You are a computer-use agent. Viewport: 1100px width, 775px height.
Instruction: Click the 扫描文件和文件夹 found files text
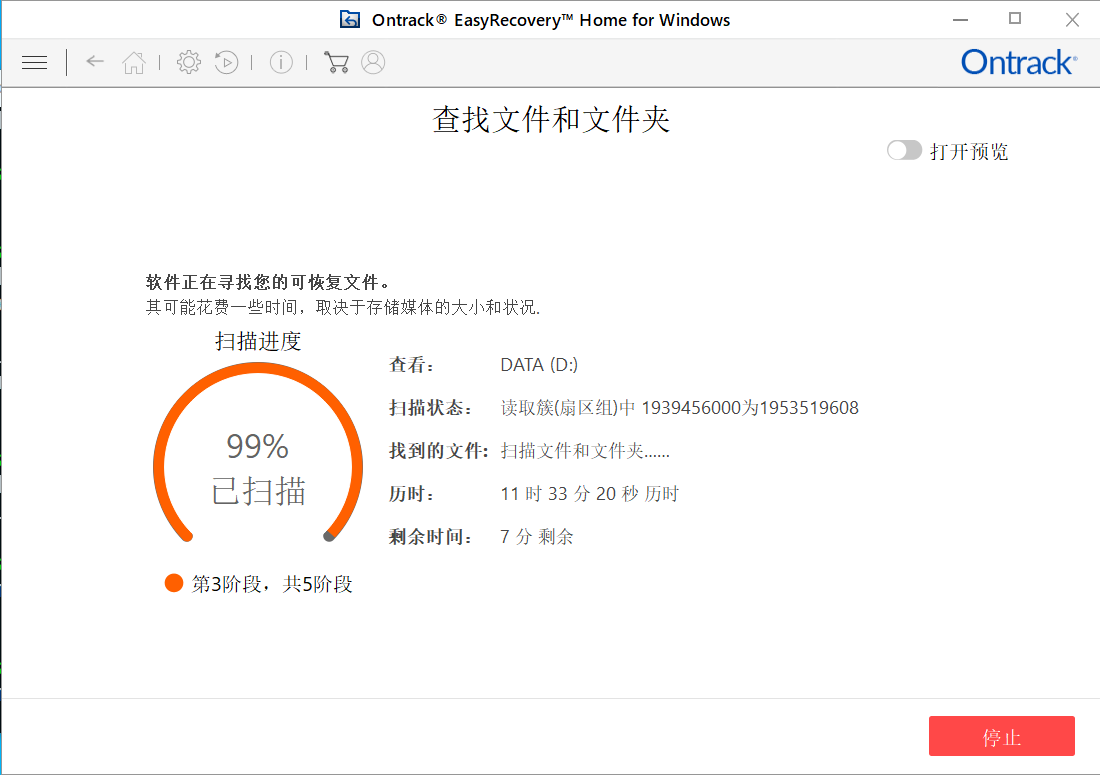point(585,451)
